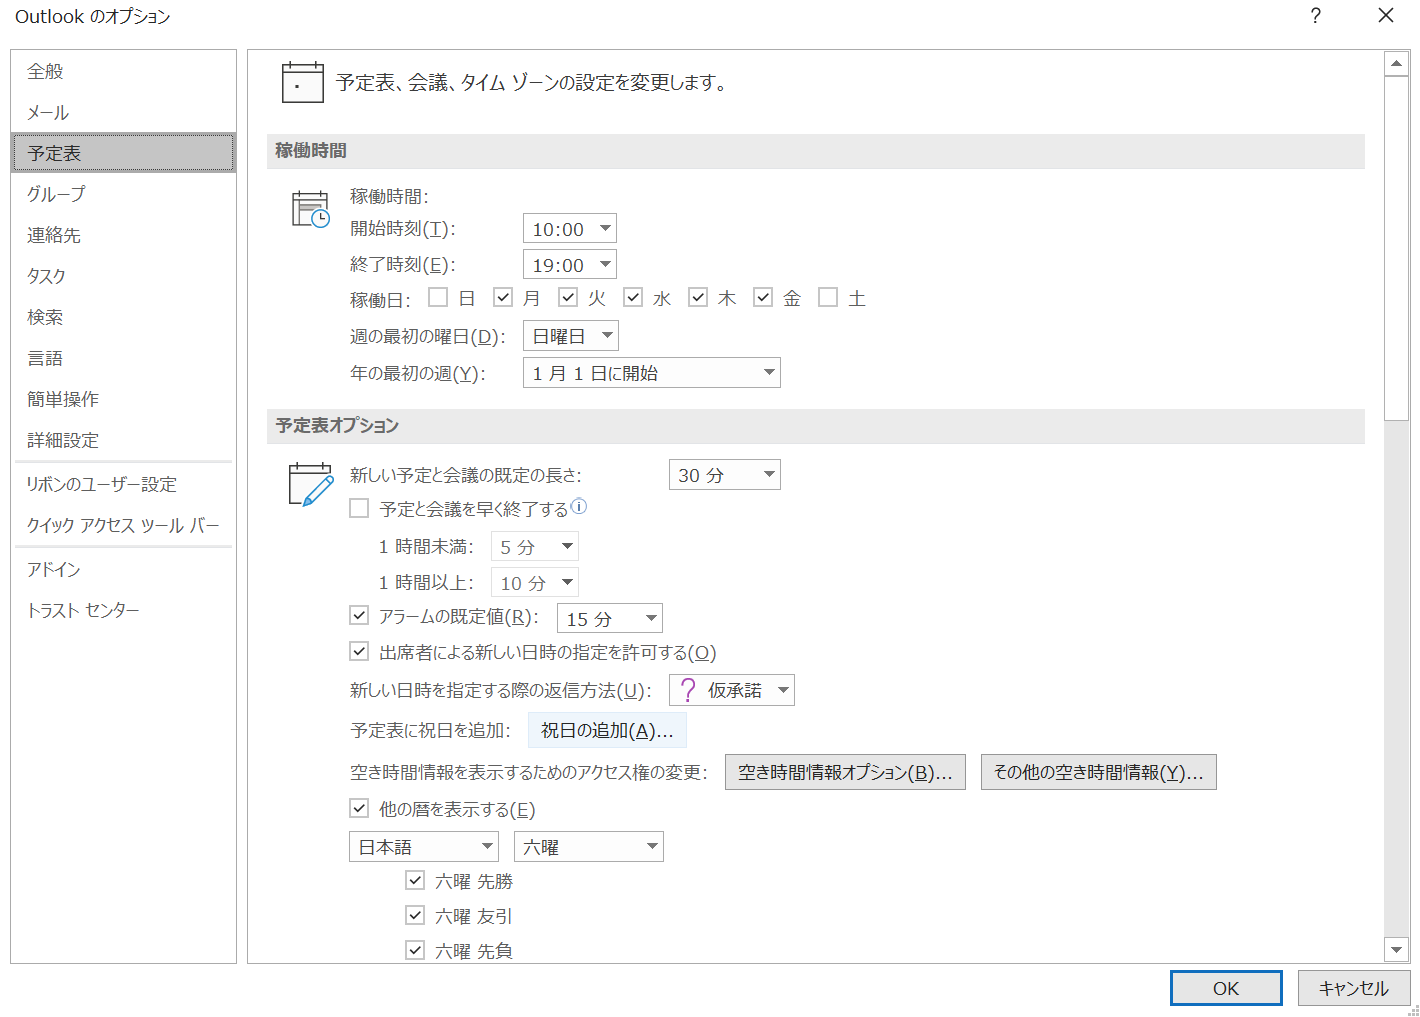
Task: Open リボンのユーザー設定 category
Action: (124, 484)
